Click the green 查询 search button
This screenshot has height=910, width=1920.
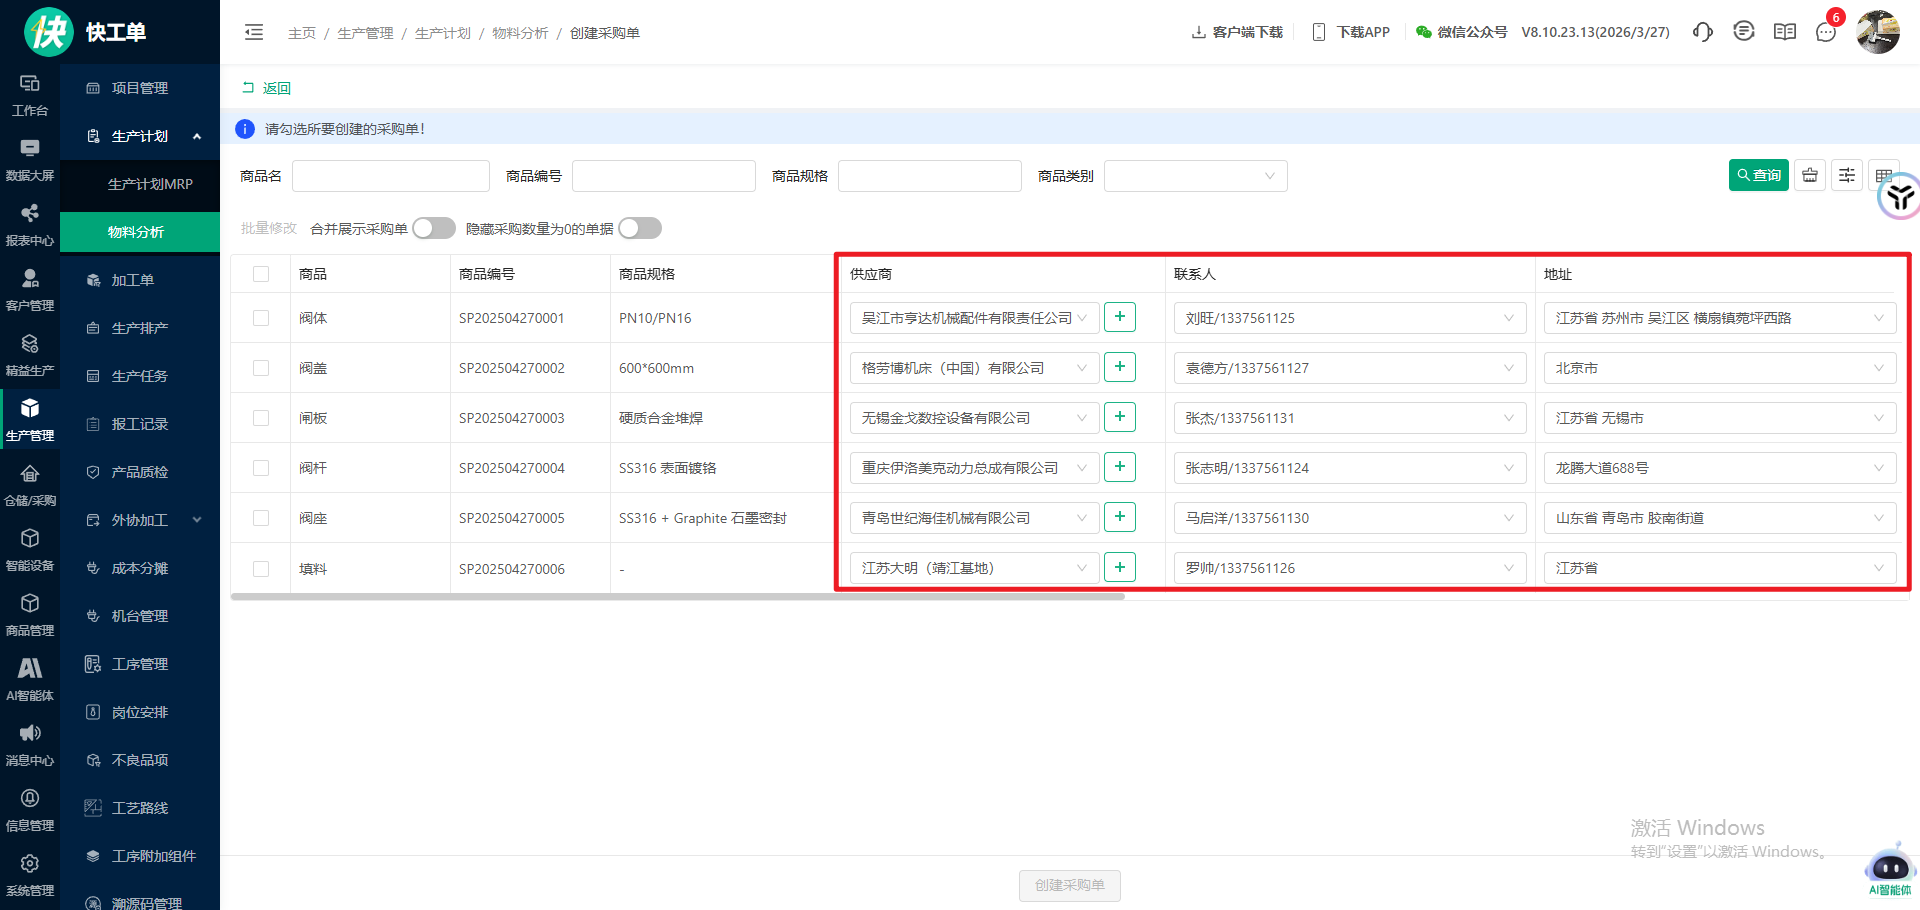pos(1758,175)
